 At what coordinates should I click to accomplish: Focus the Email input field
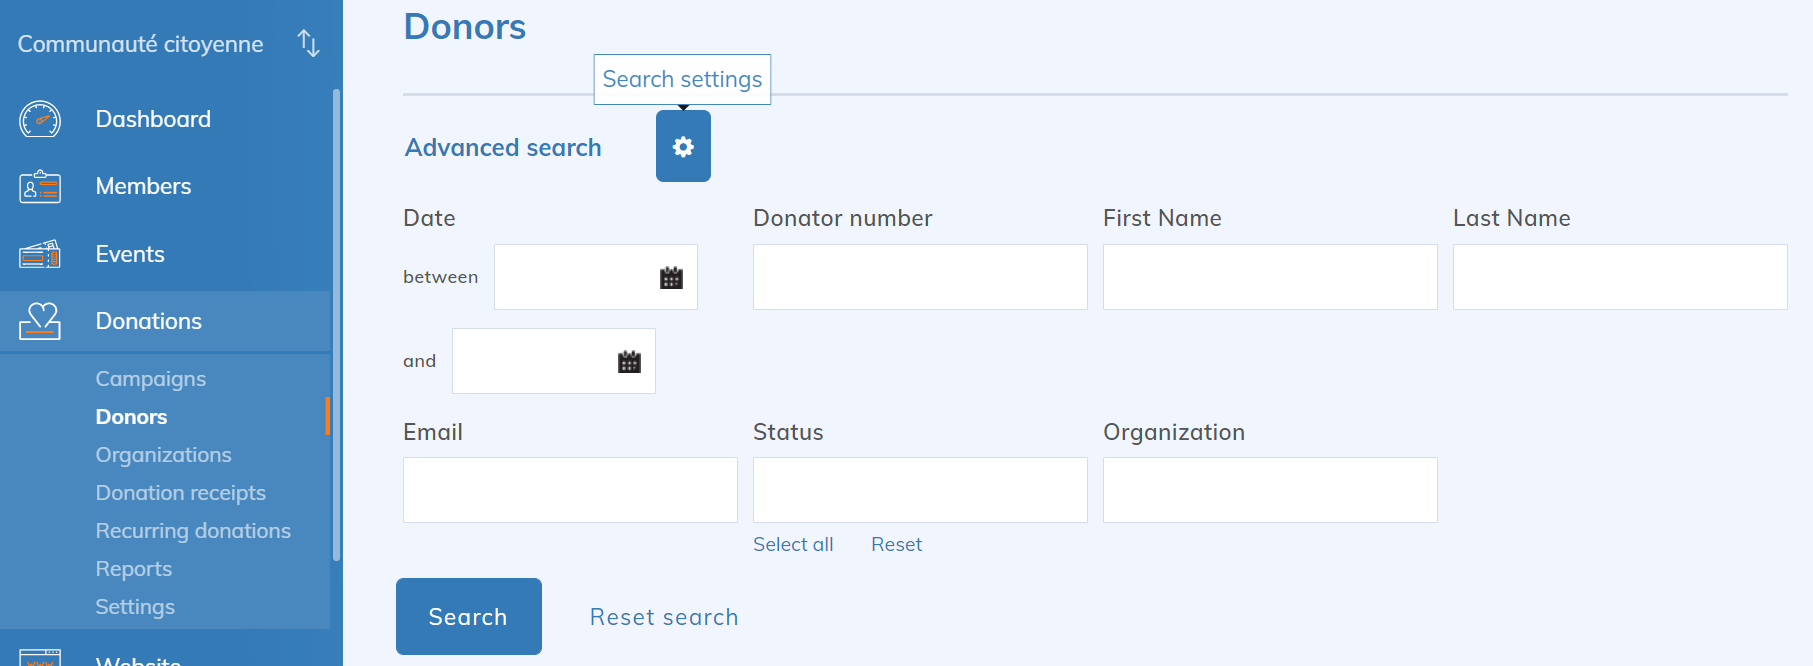(x=570, y=490)
